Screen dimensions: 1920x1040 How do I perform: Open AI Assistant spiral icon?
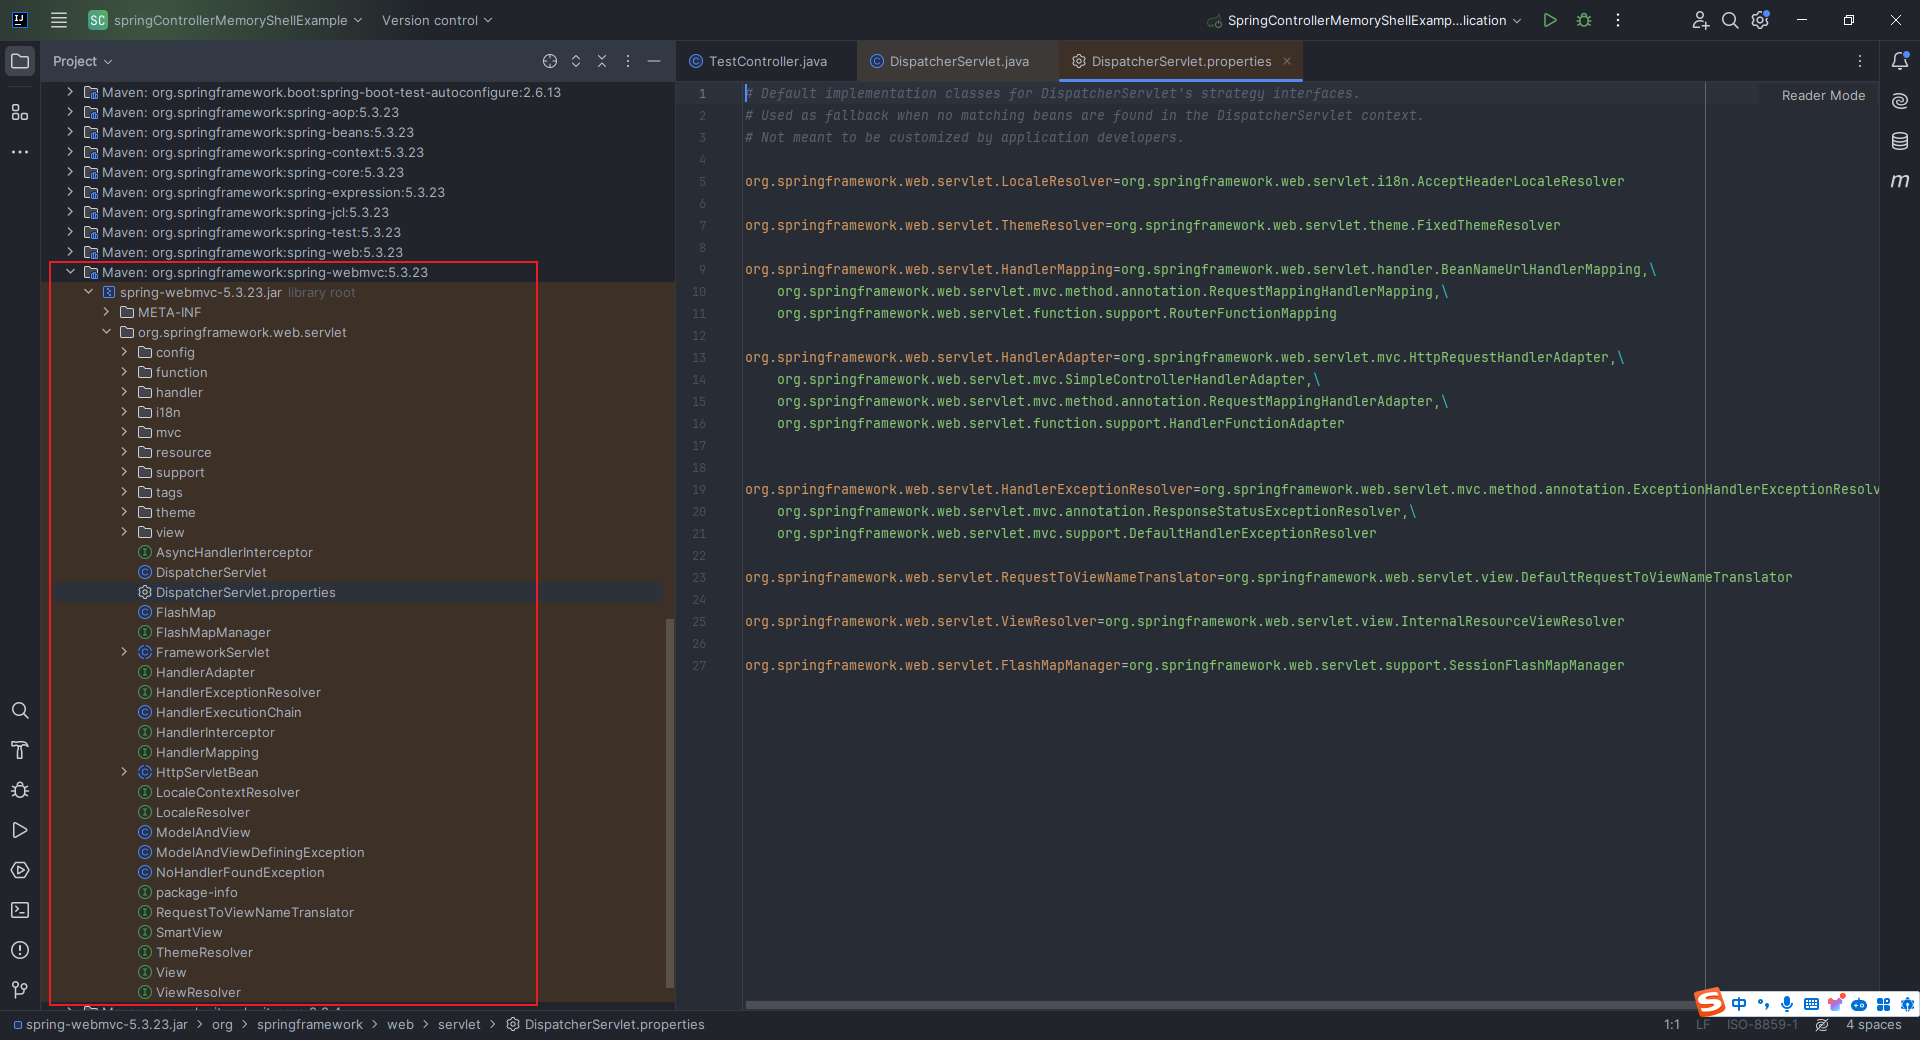click(1900, 101)
